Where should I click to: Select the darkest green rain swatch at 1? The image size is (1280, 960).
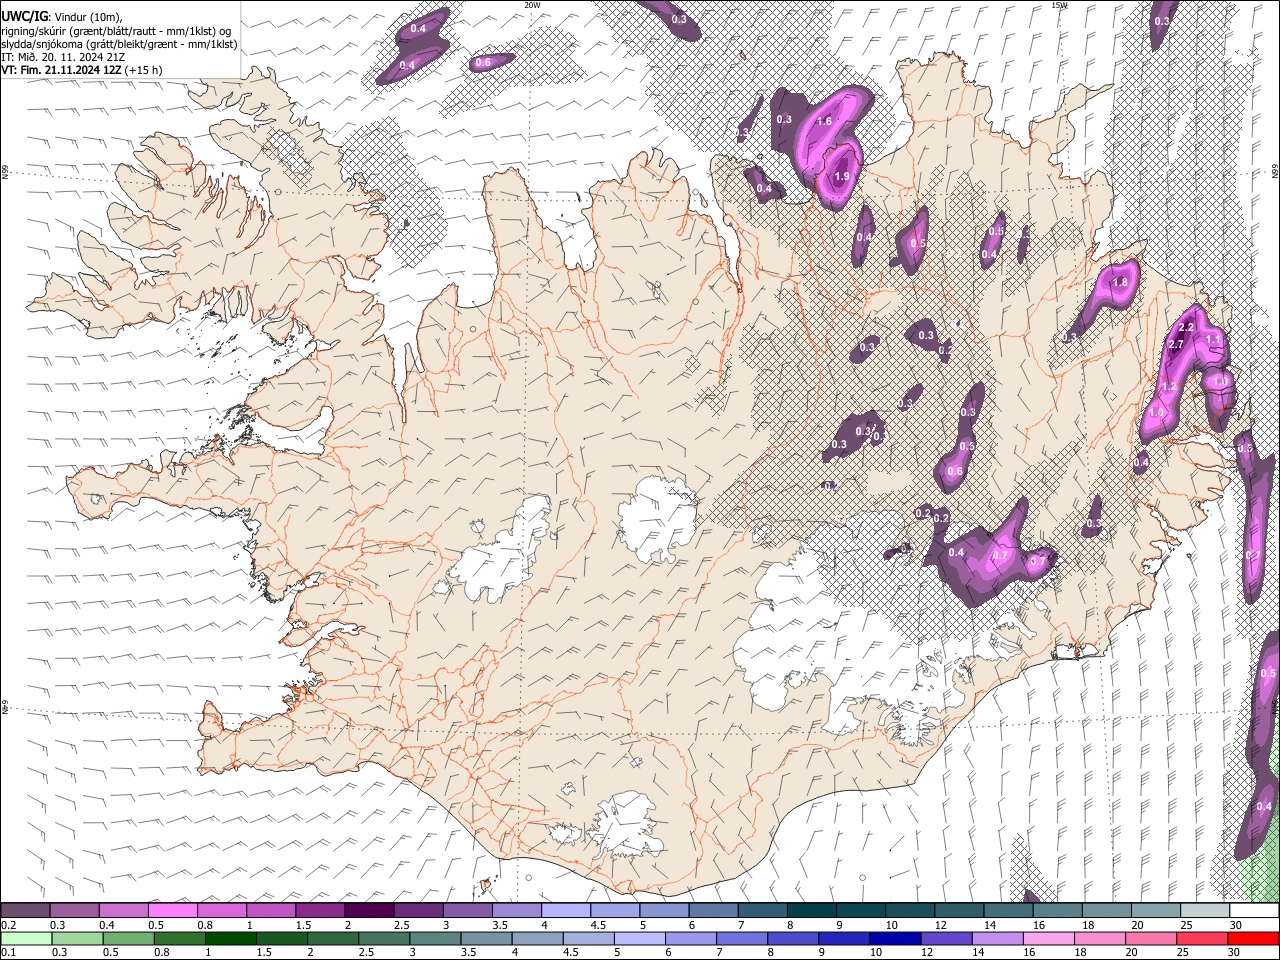[x=231, y=938]
